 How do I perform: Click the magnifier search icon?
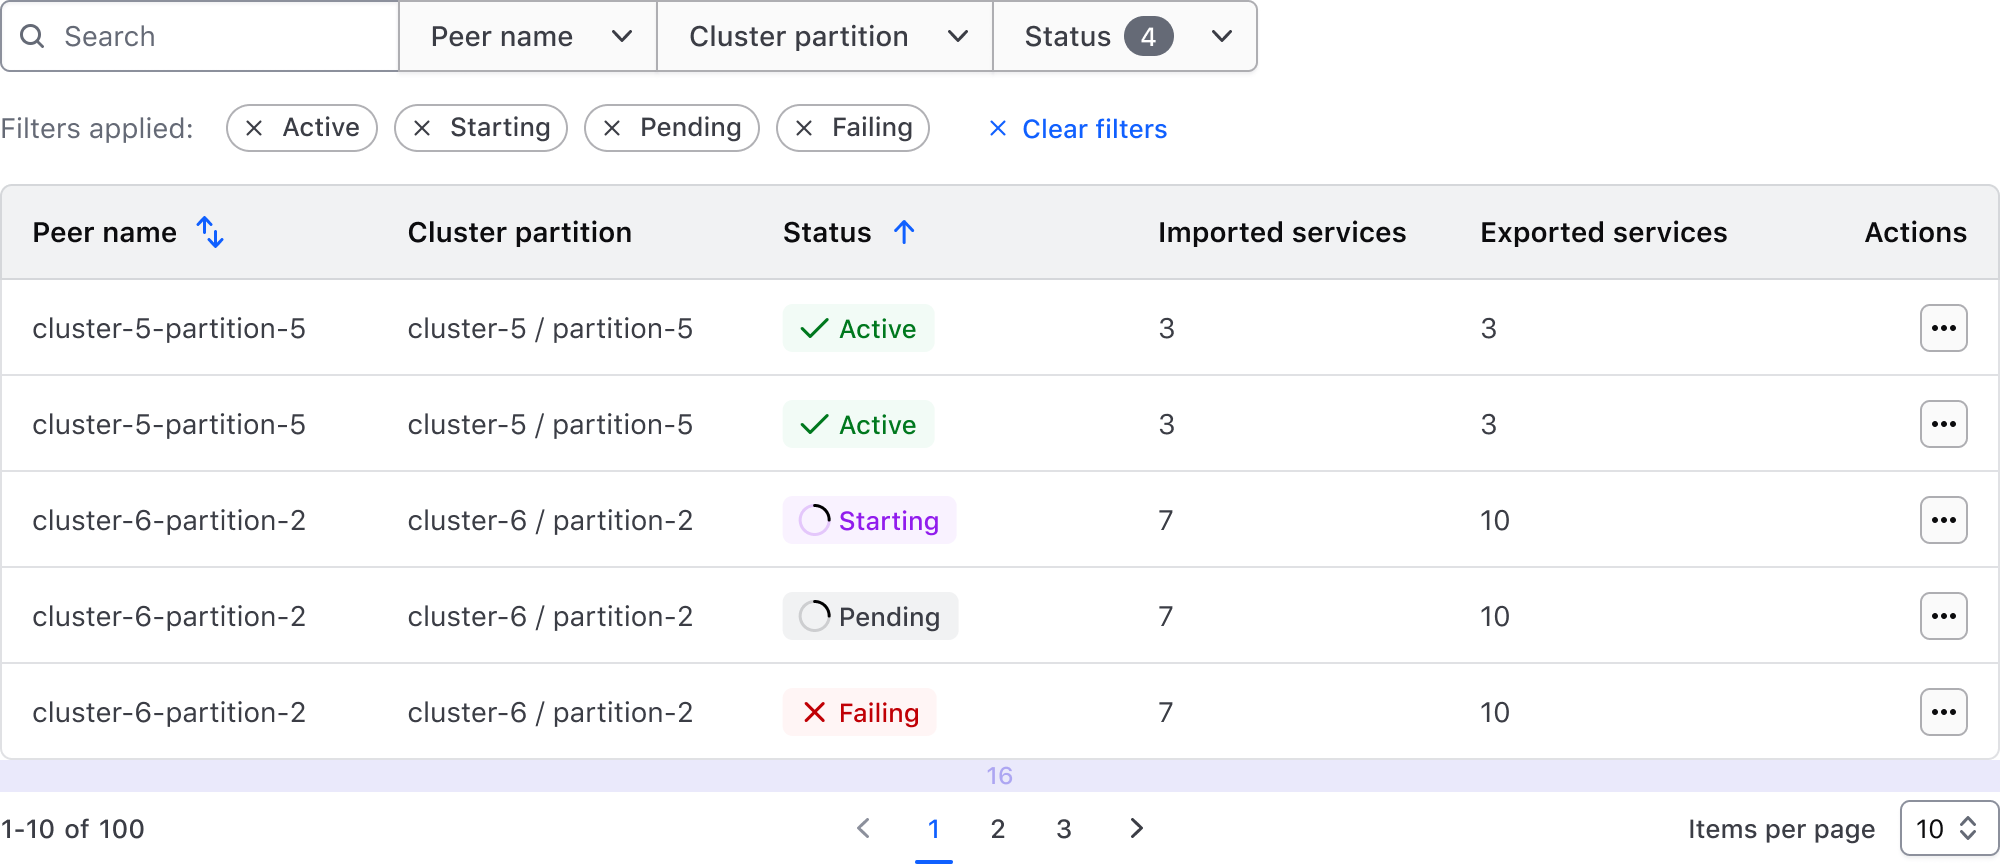pos(32,37)
